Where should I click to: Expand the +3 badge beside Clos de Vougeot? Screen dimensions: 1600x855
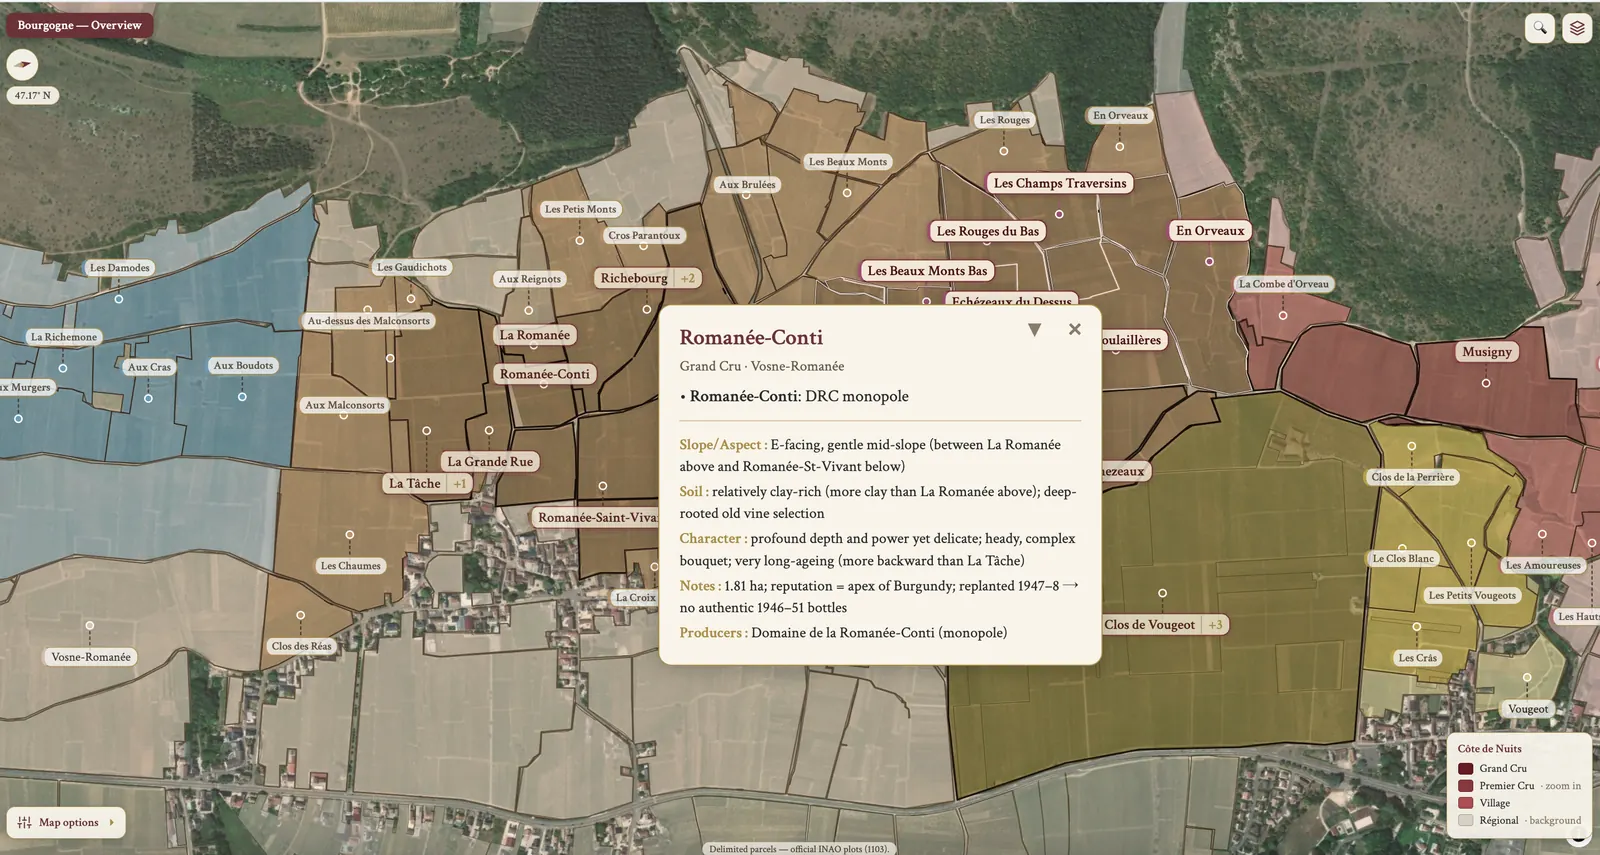[1215, 625]
